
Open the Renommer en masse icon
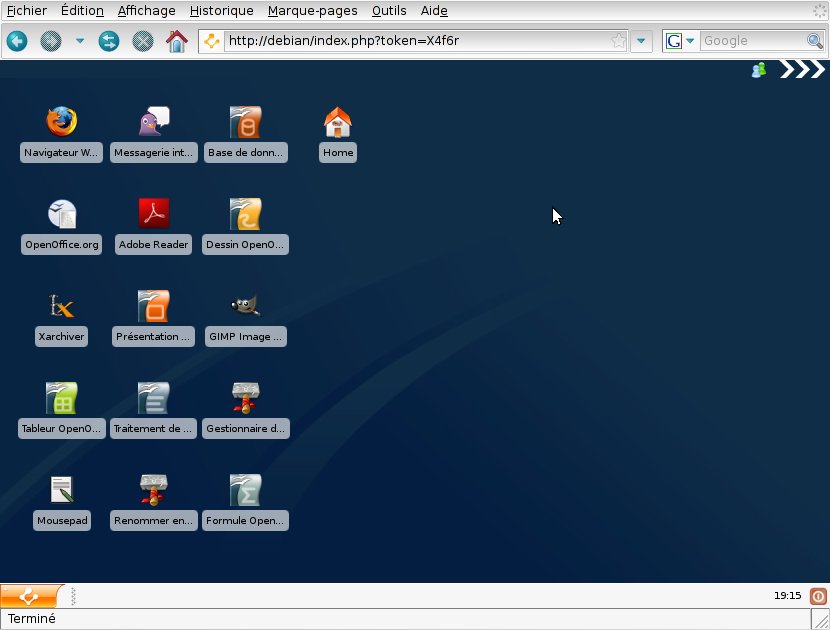click(154, 490)
